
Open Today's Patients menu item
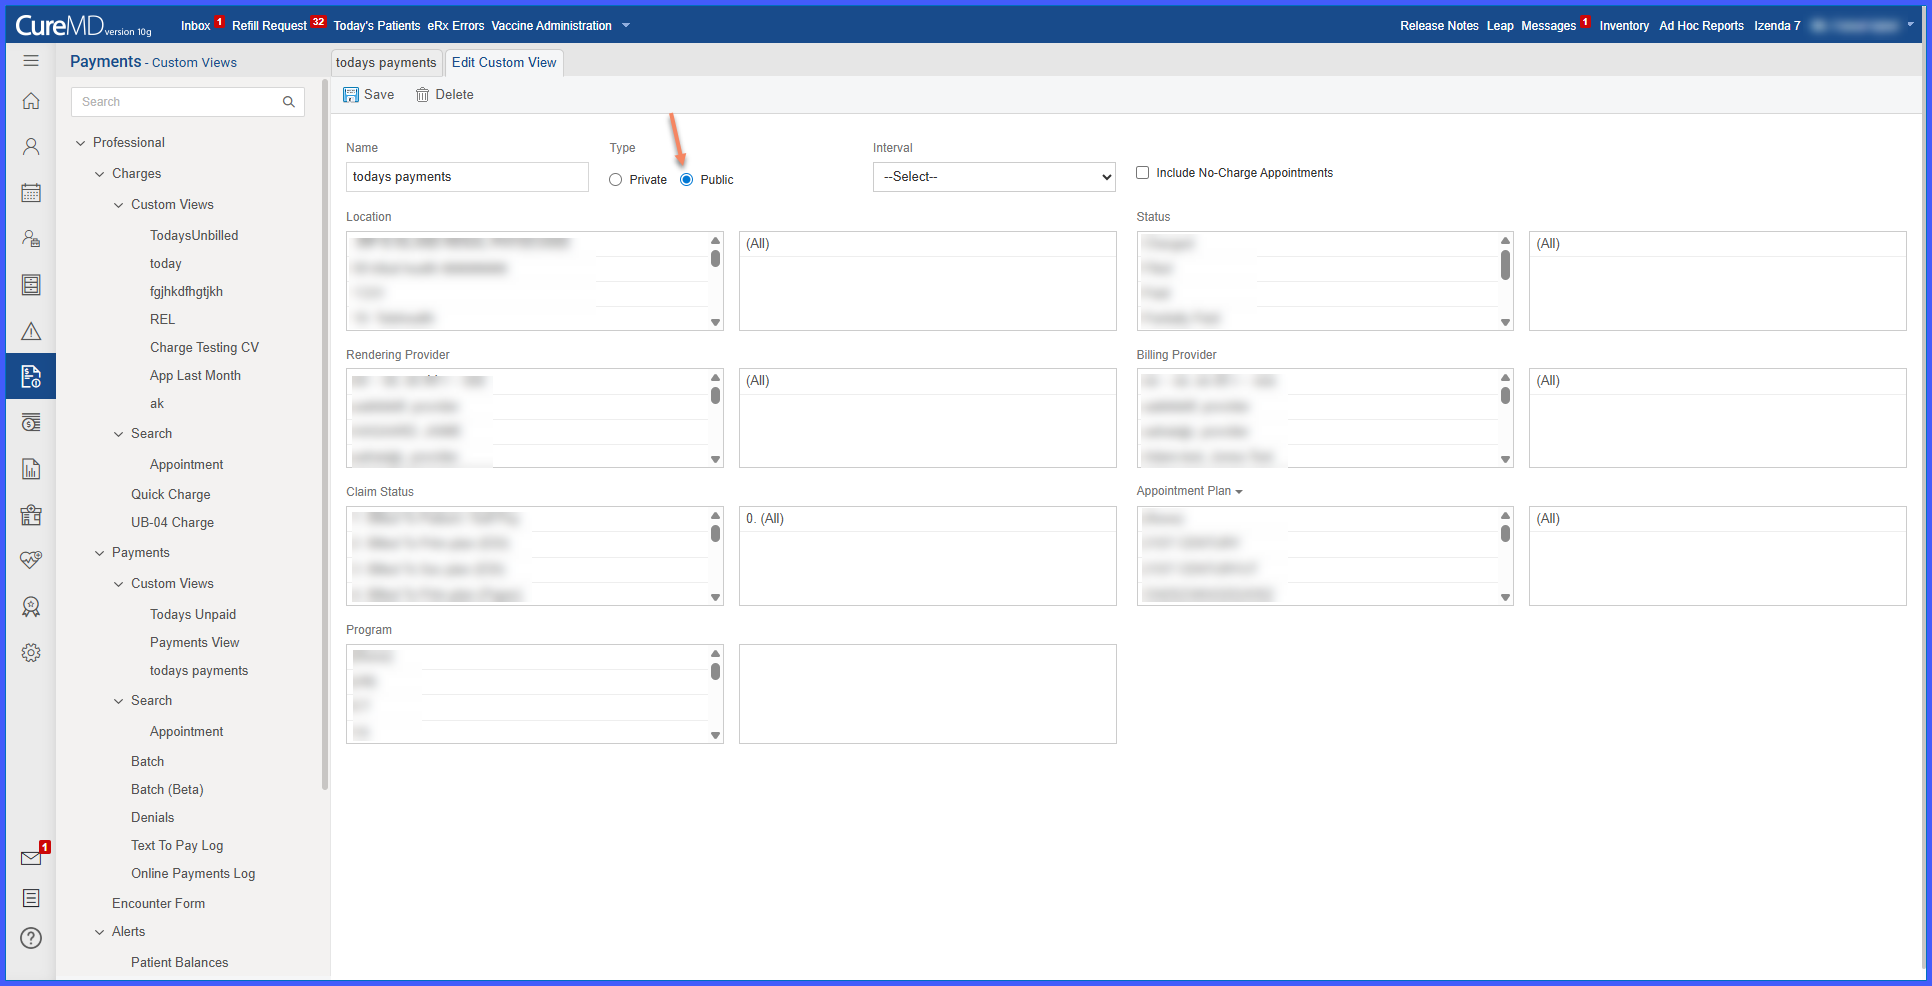coord(377,26)
